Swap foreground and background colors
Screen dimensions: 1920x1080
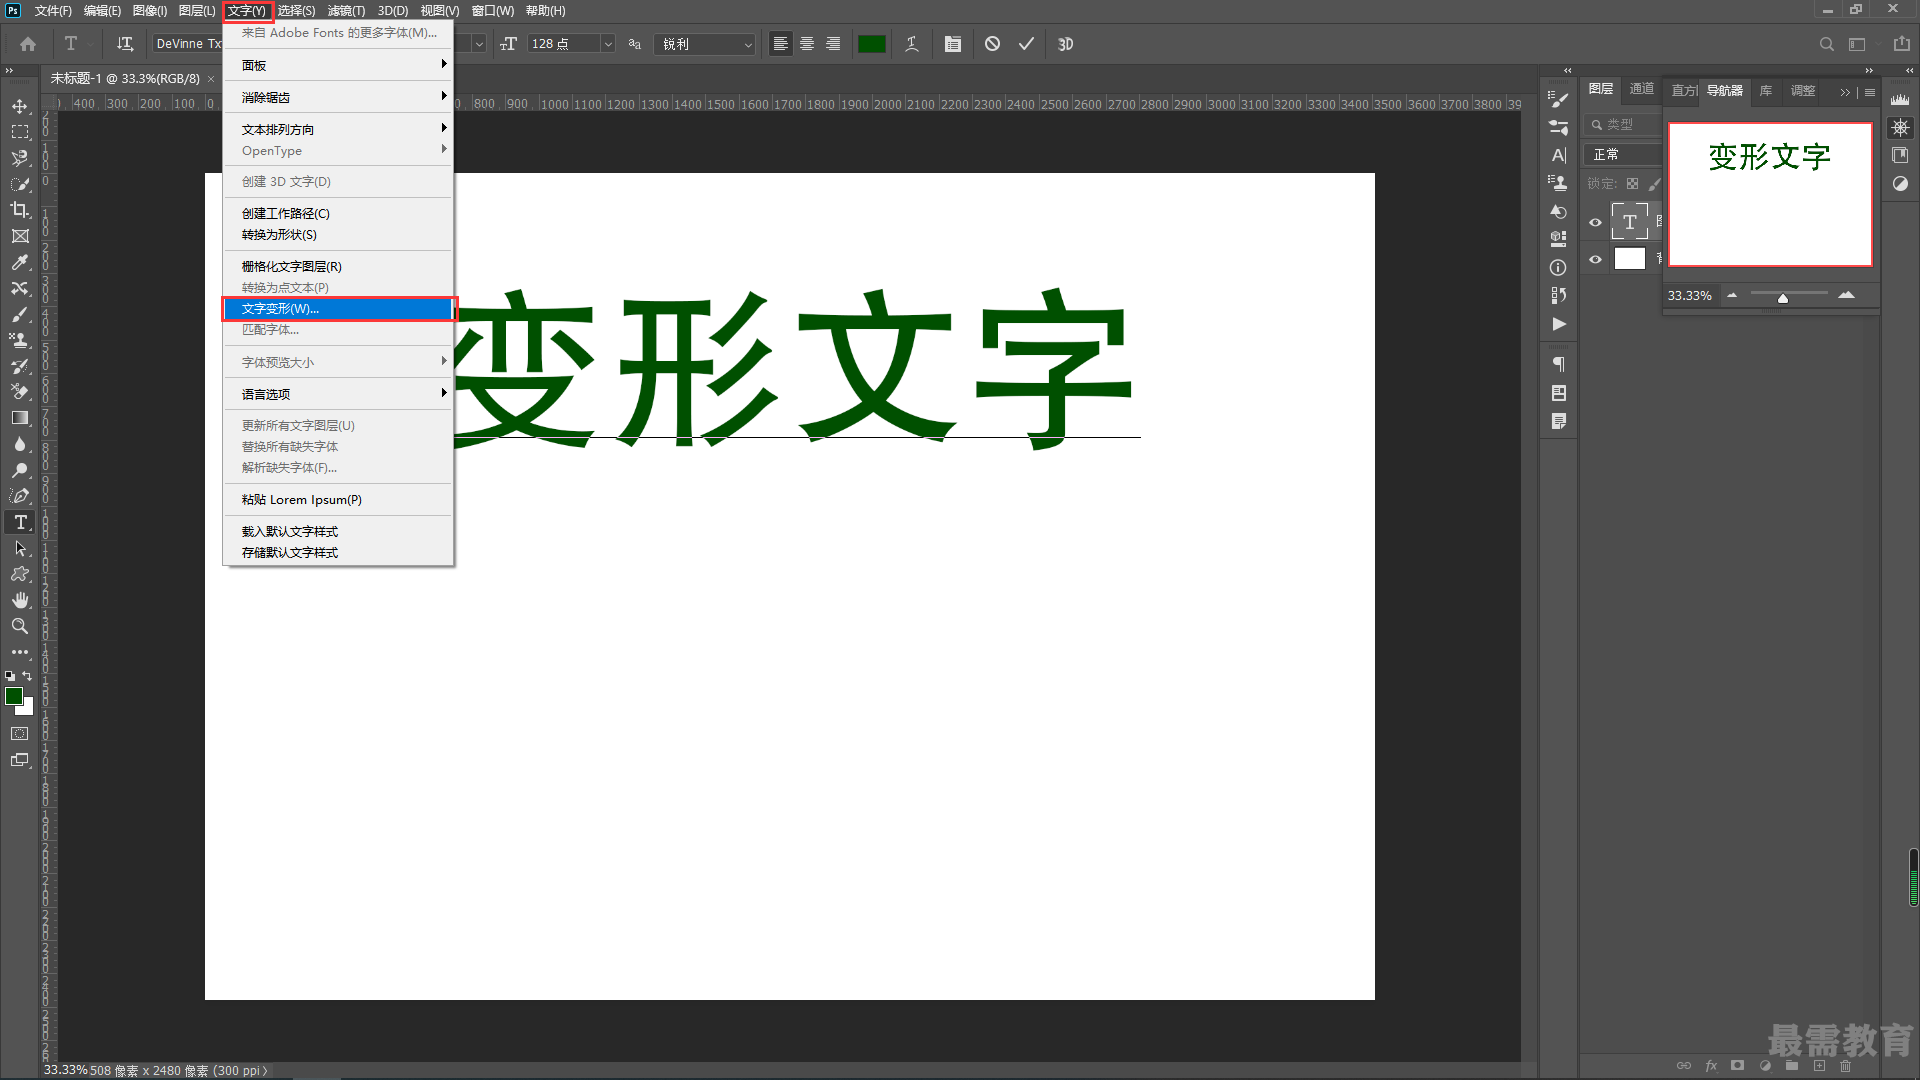[28, 676]
